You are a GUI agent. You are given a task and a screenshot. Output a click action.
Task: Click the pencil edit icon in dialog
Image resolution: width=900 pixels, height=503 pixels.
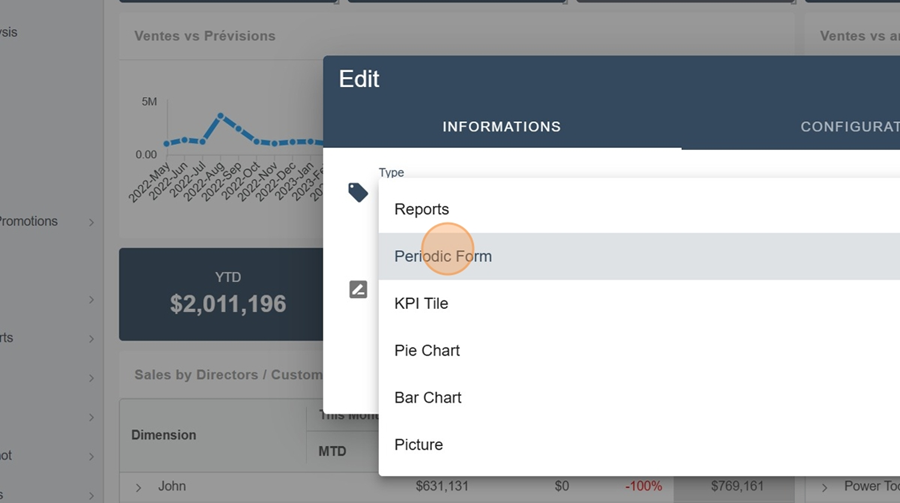(358, 290)
